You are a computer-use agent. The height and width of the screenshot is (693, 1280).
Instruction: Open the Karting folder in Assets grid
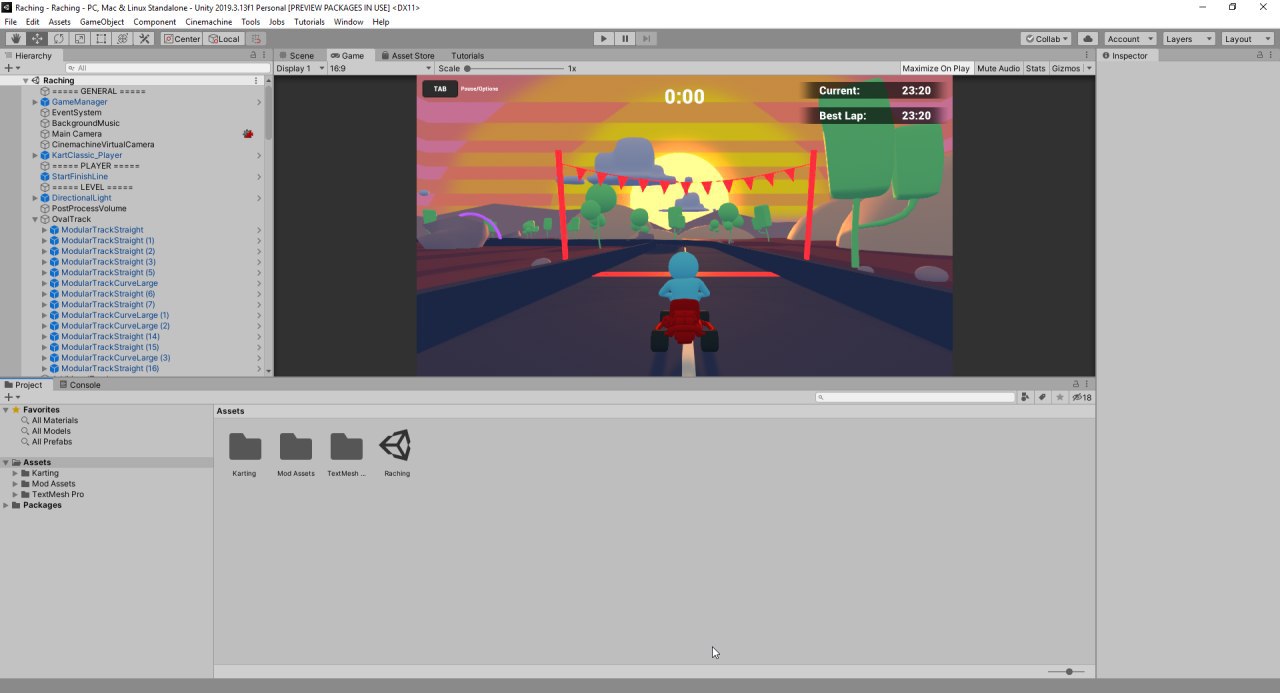pyautogui.click(x=244, y=446)
